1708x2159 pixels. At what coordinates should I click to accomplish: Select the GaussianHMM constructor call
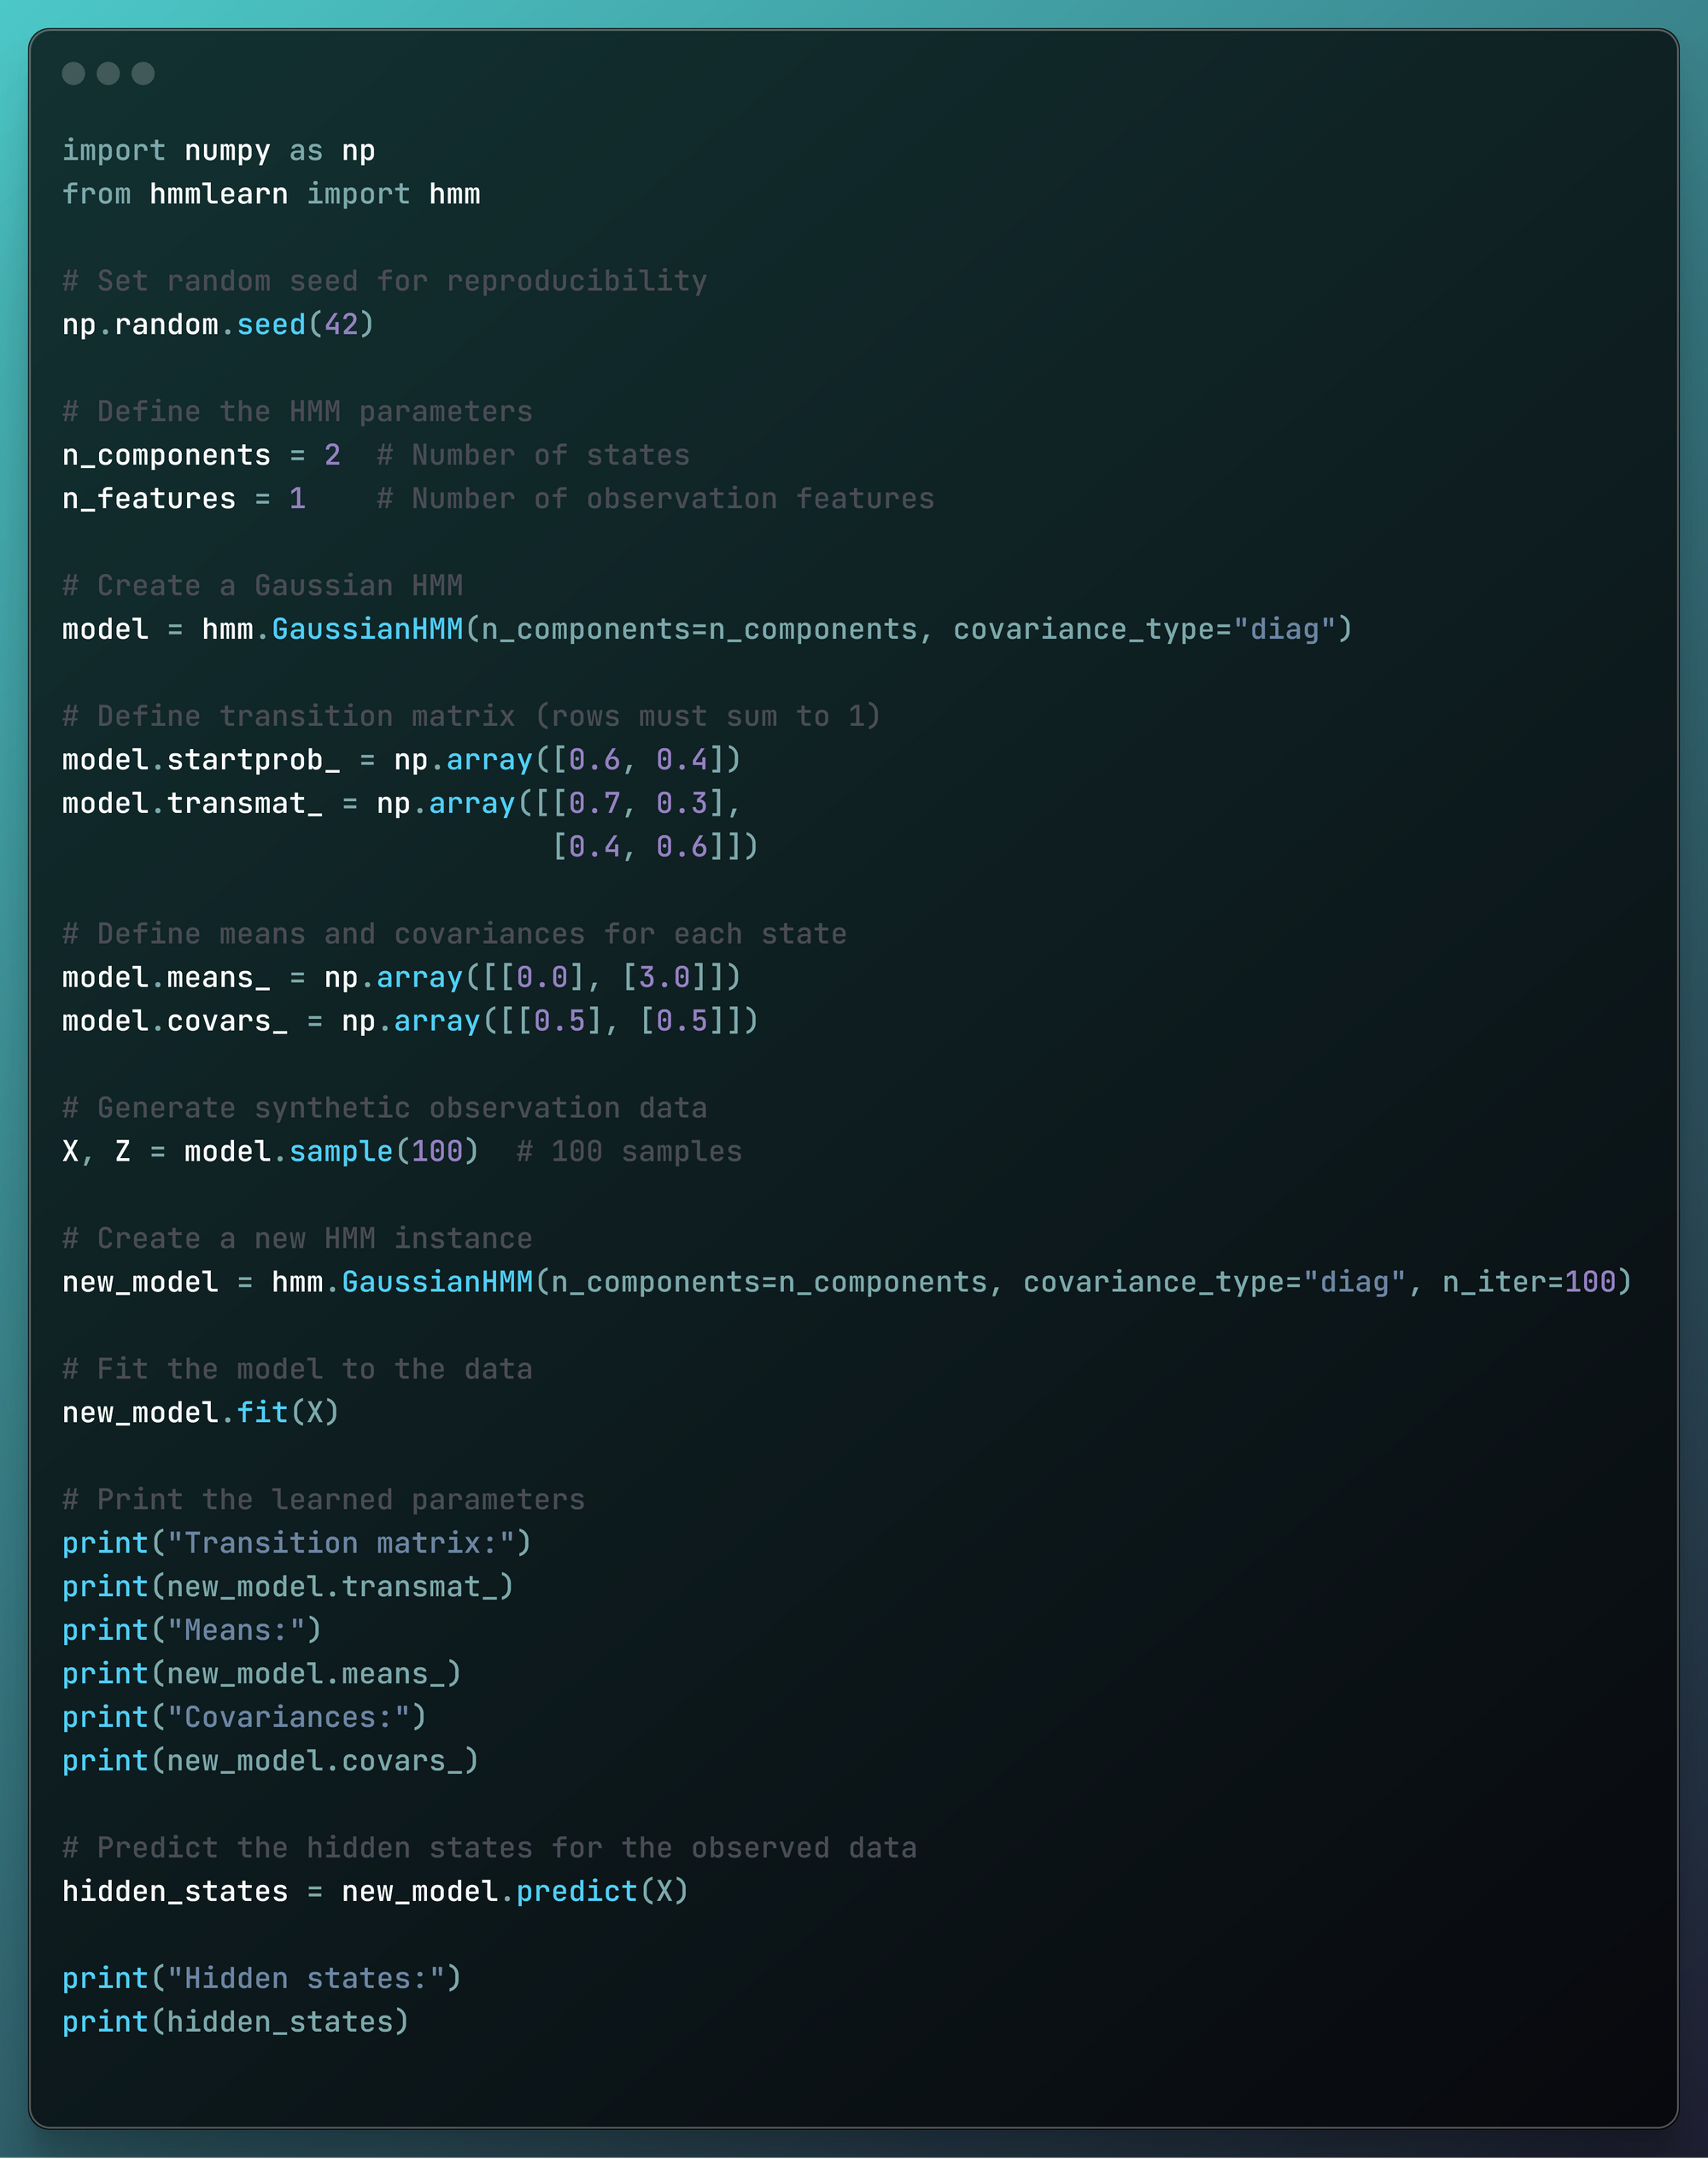point(370,629)
